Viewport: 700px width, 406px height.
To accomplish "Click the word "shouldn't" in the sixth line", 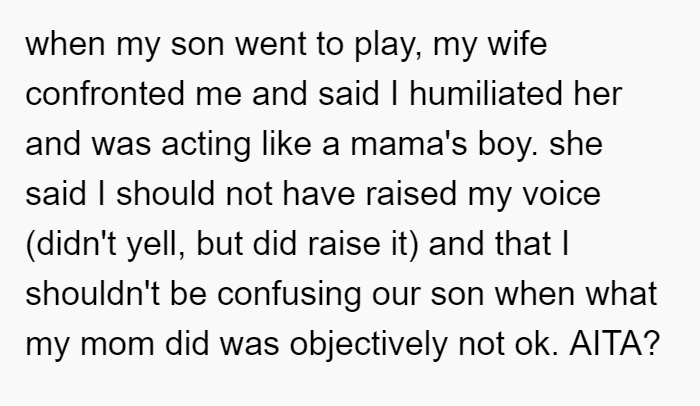I will pyautogui.click(x=92, y=293).
